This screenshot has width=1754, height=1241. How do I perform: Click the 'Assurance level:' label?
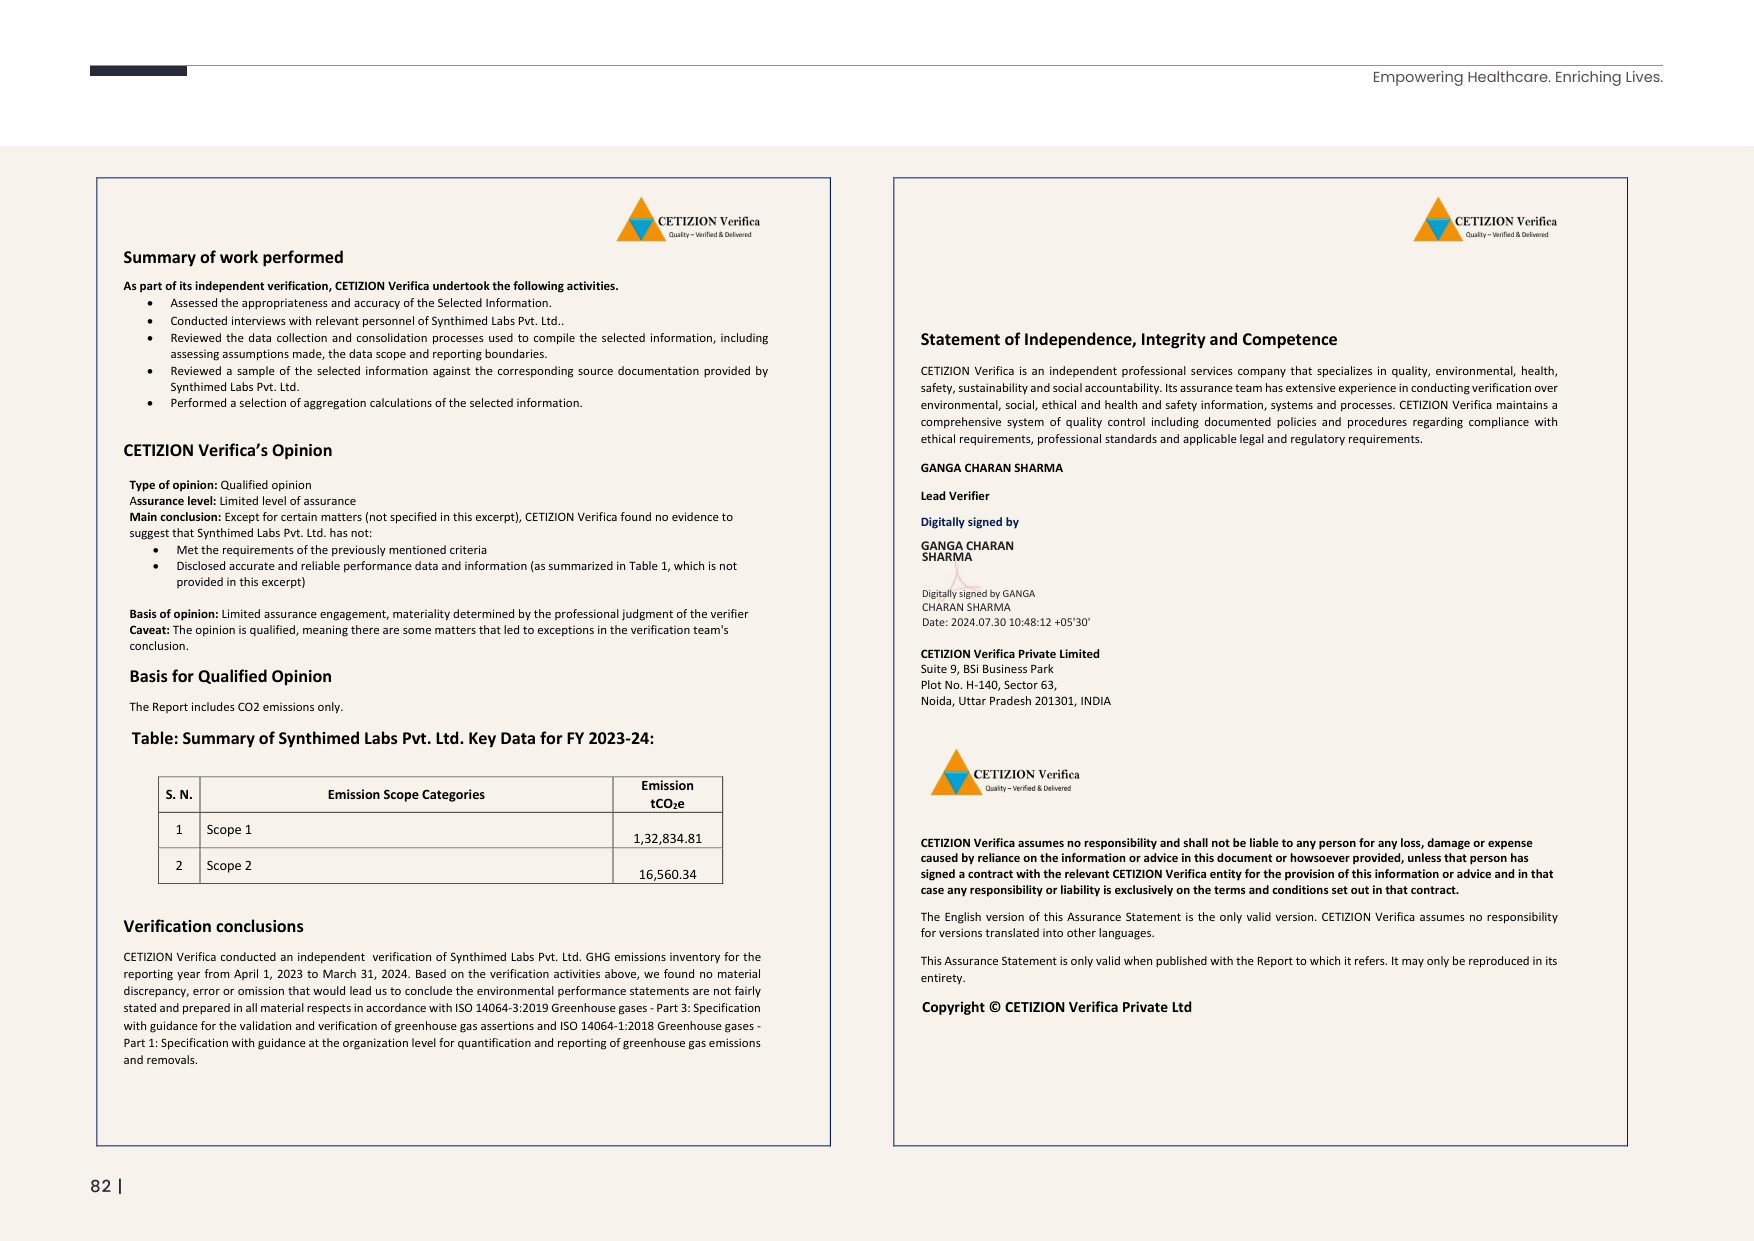(x=172, y=501)
